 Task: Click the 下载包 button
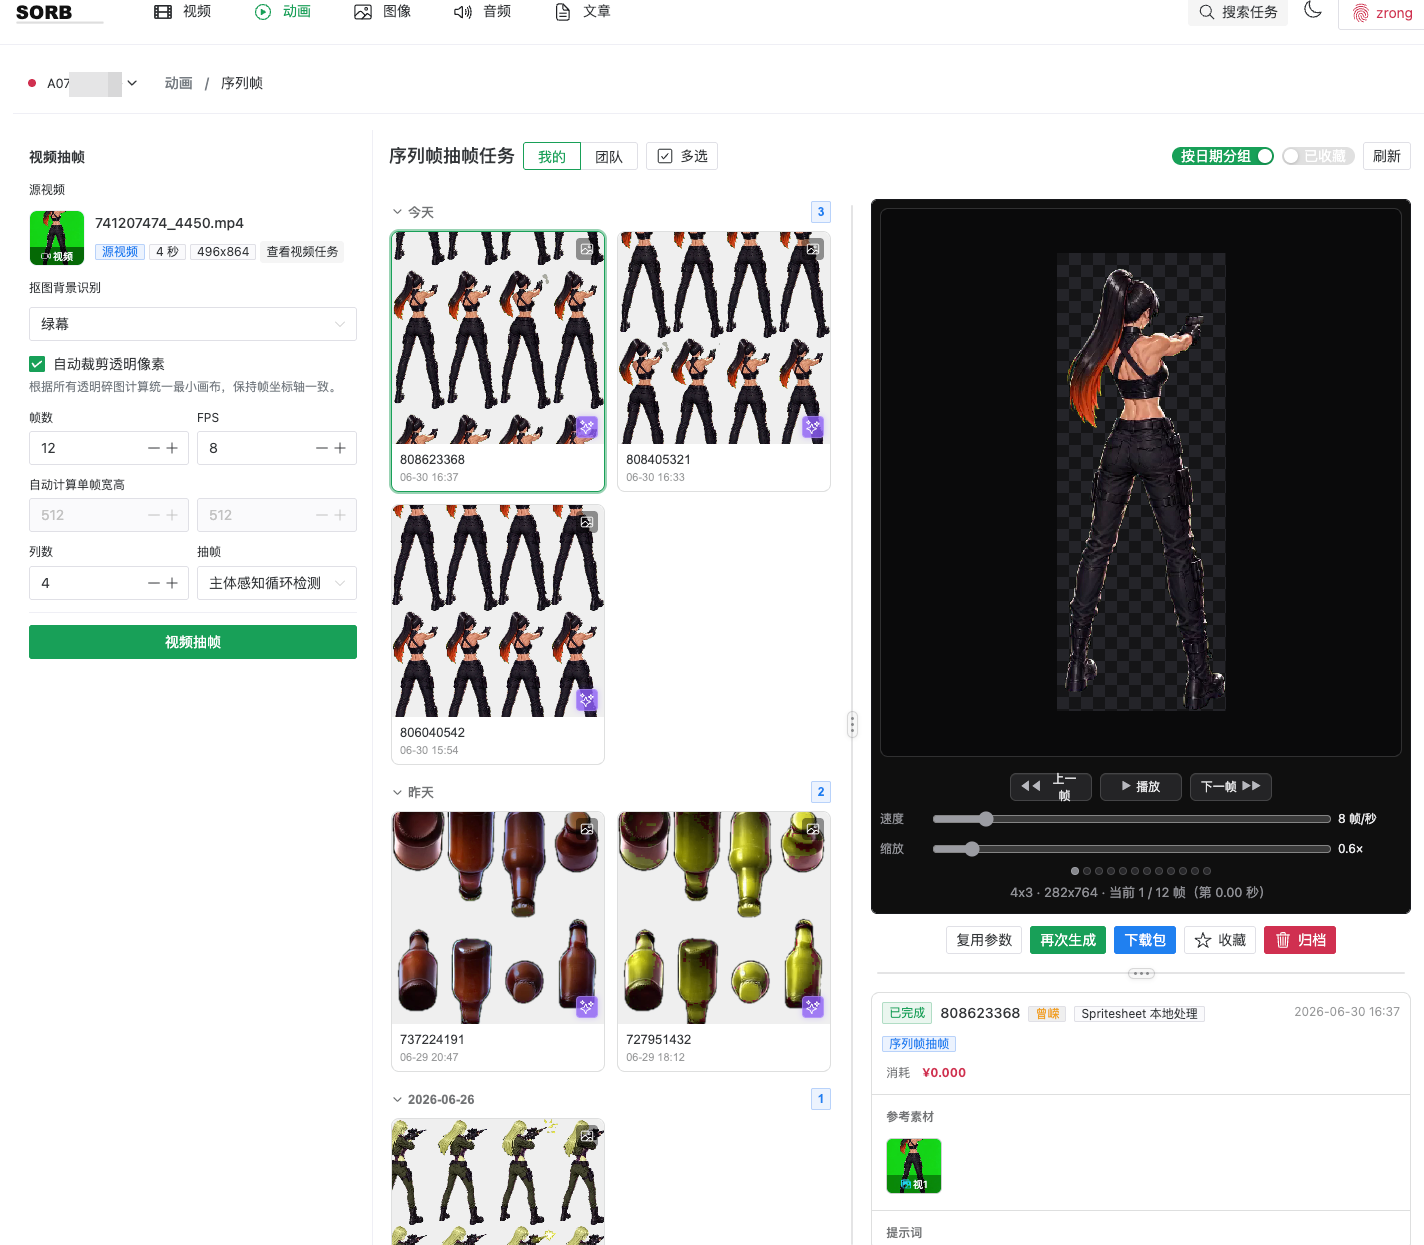tap(1145, 940)
